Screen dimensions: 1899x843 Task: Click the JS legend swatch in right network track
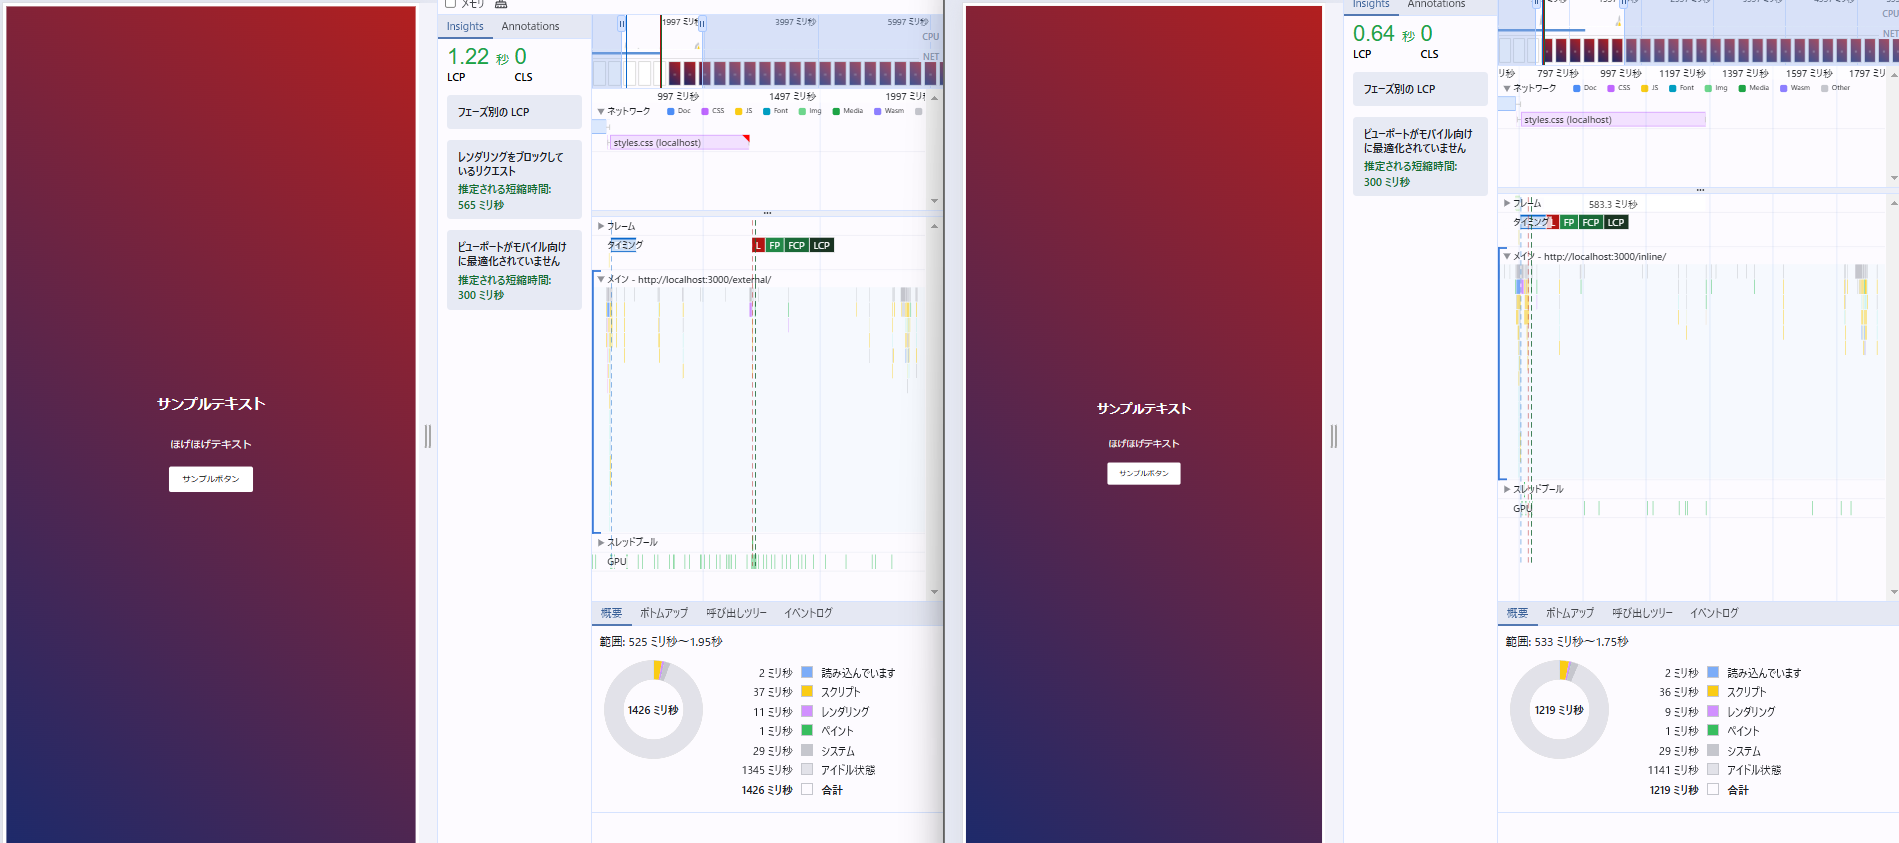[1644, 88]
